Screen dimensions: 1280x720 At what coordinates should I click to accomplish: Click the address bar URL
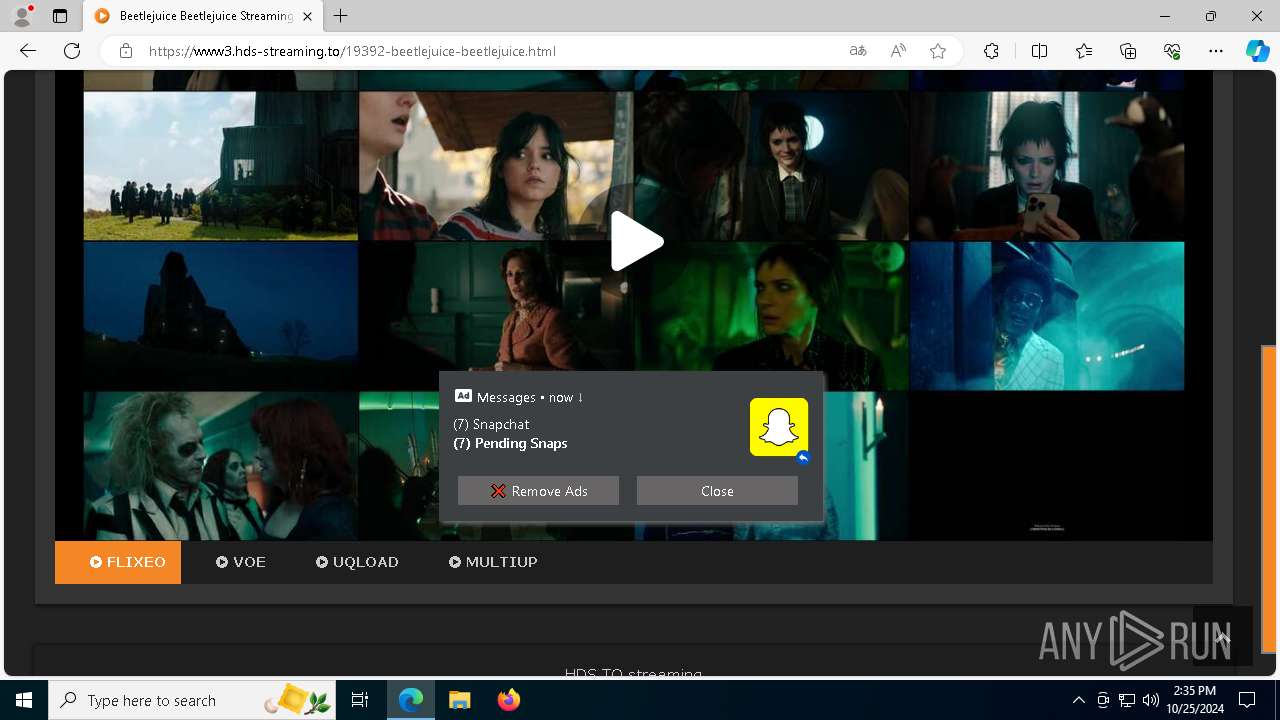(x=352, y=51)
